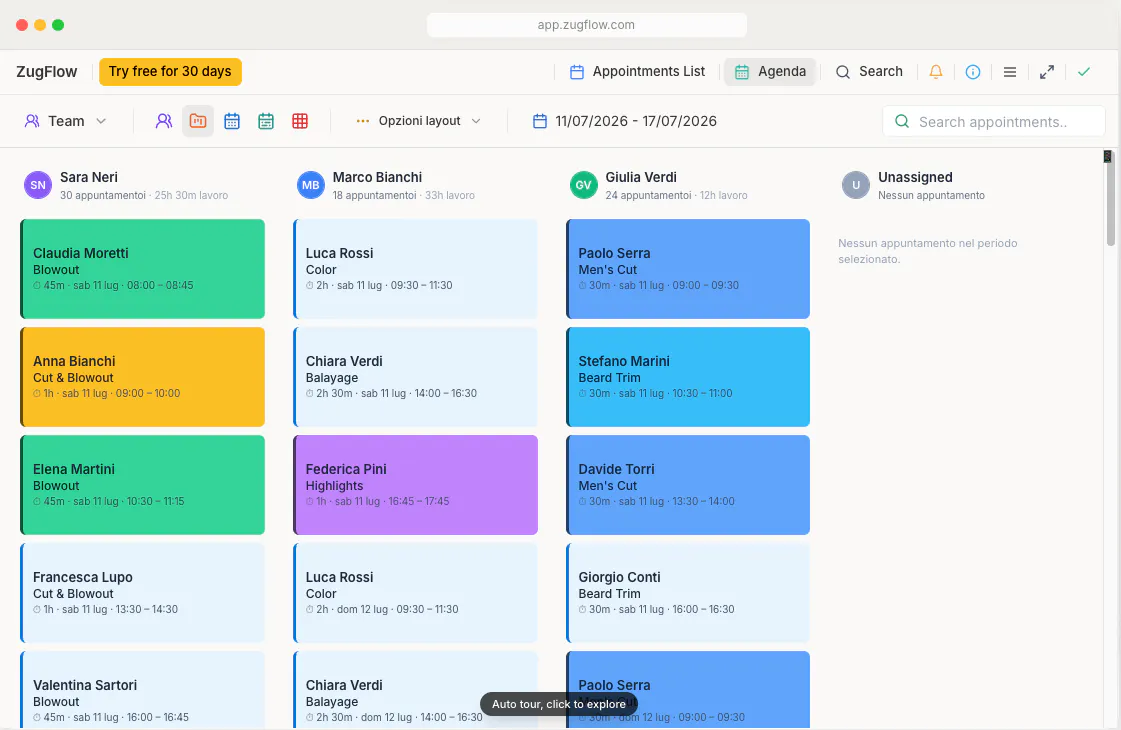Image resolution: width=1121 pixels, height=730 pixels.
Task: Click Giulia Verdi column name
Action: 641,177
